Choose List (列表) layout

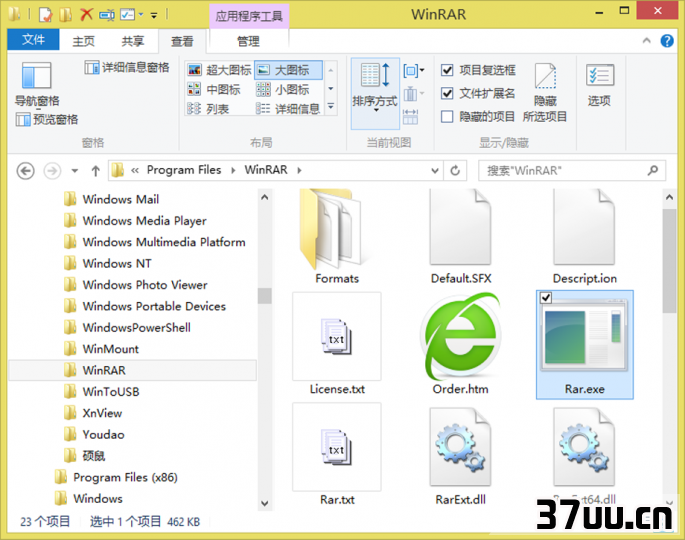(208, 108)
